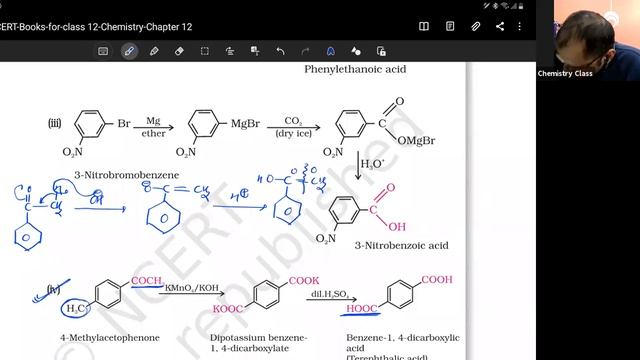Click the 'Benzene-1, 4-dicarboxylic' label
The height and width of the screenshot is (360, 640).
pos(403,338)
